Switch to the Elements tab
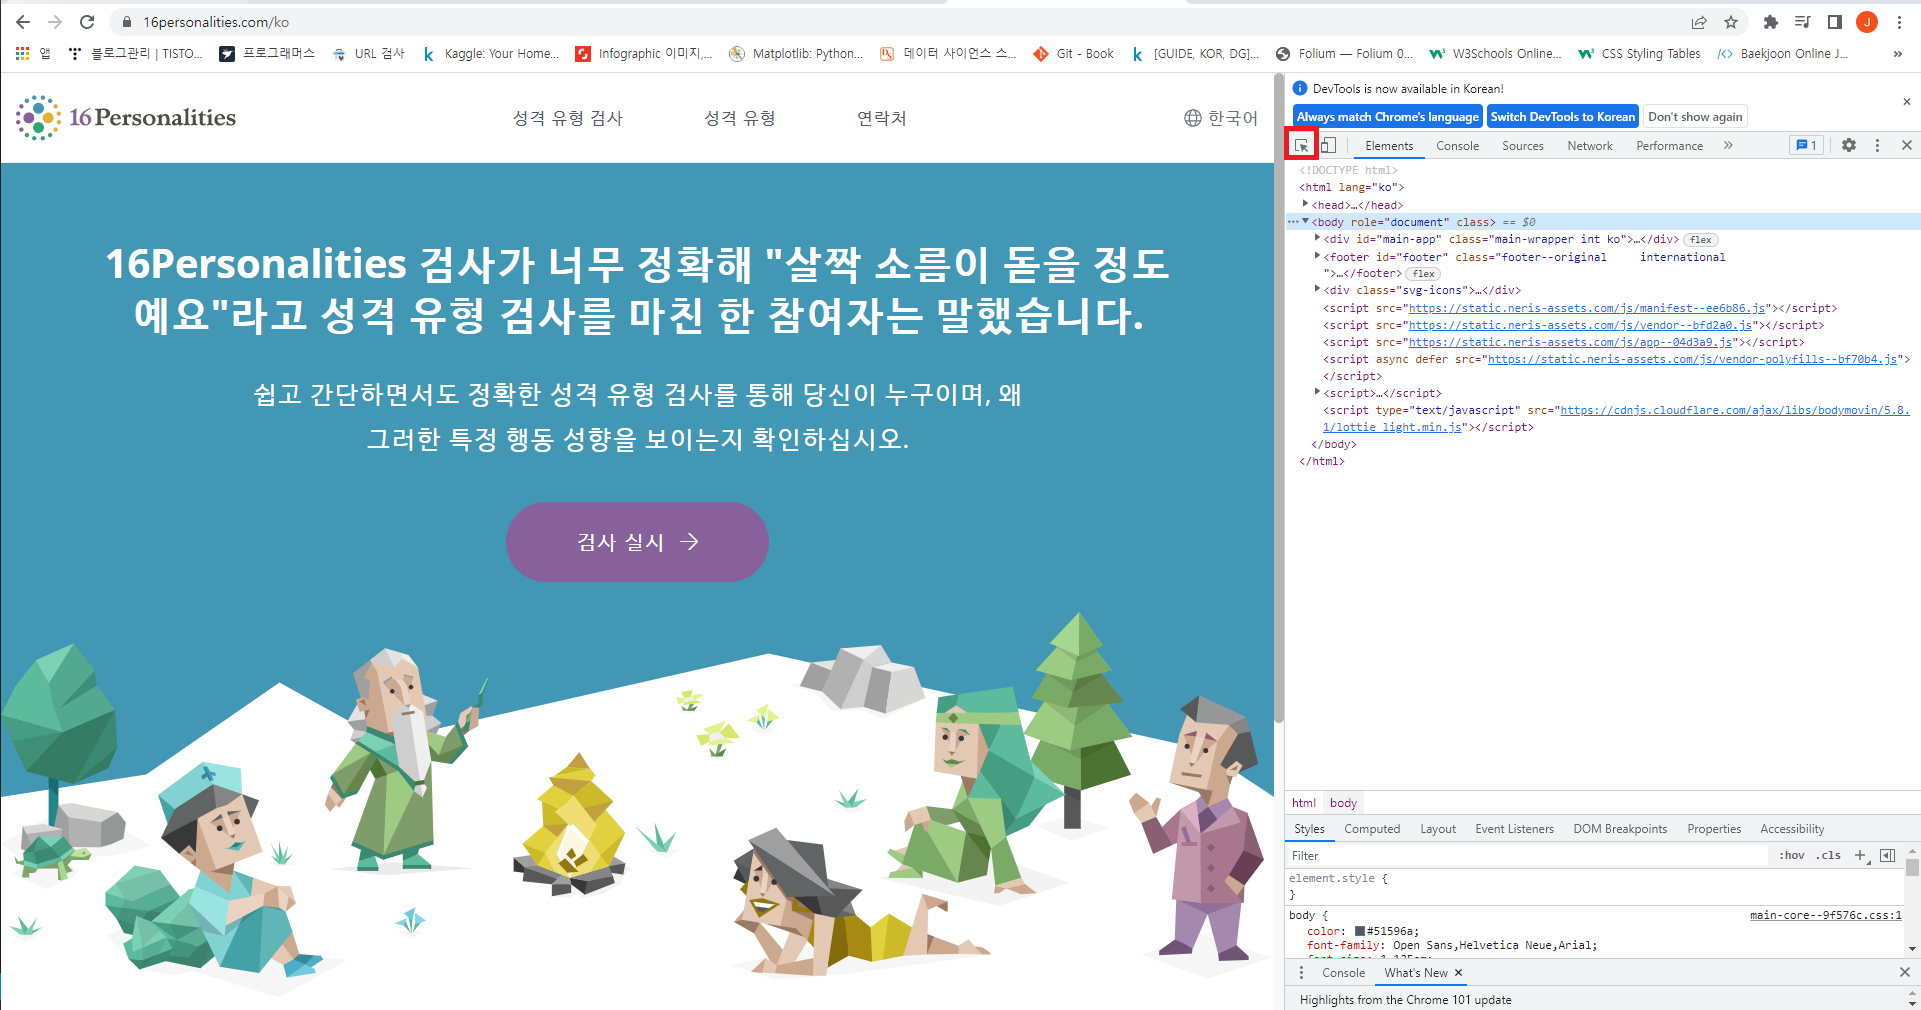 point(1389,146)
